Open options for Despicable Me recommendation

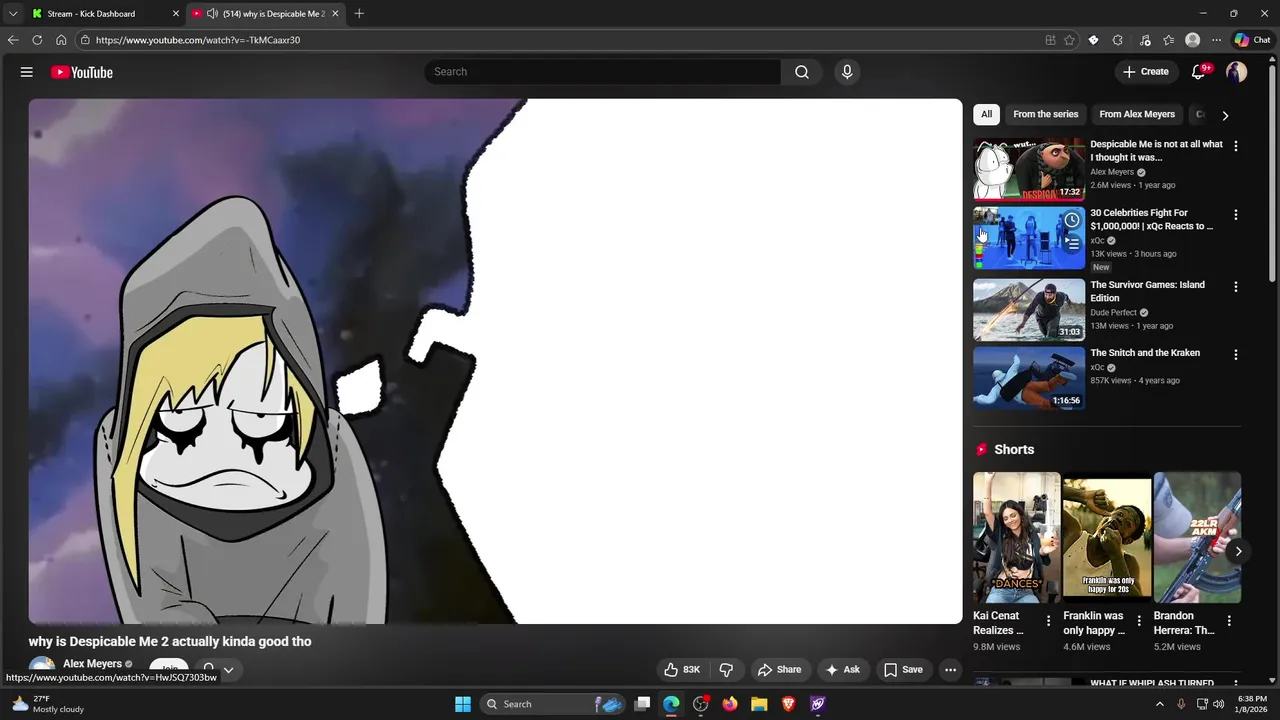click(x=1236, y=146)
